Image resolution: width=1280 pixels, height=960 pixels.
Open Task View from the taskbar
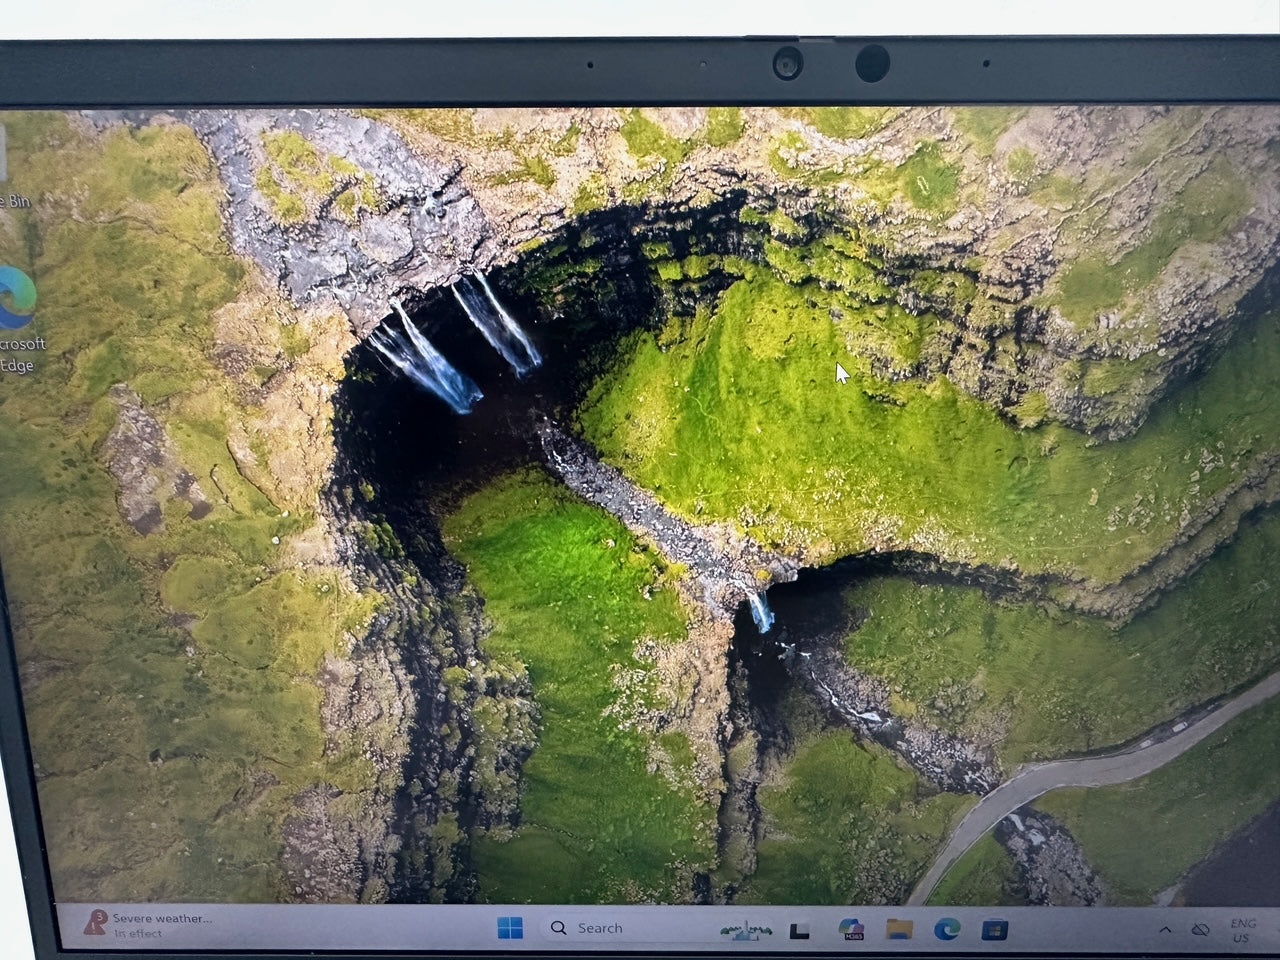(x=799, y=931)
